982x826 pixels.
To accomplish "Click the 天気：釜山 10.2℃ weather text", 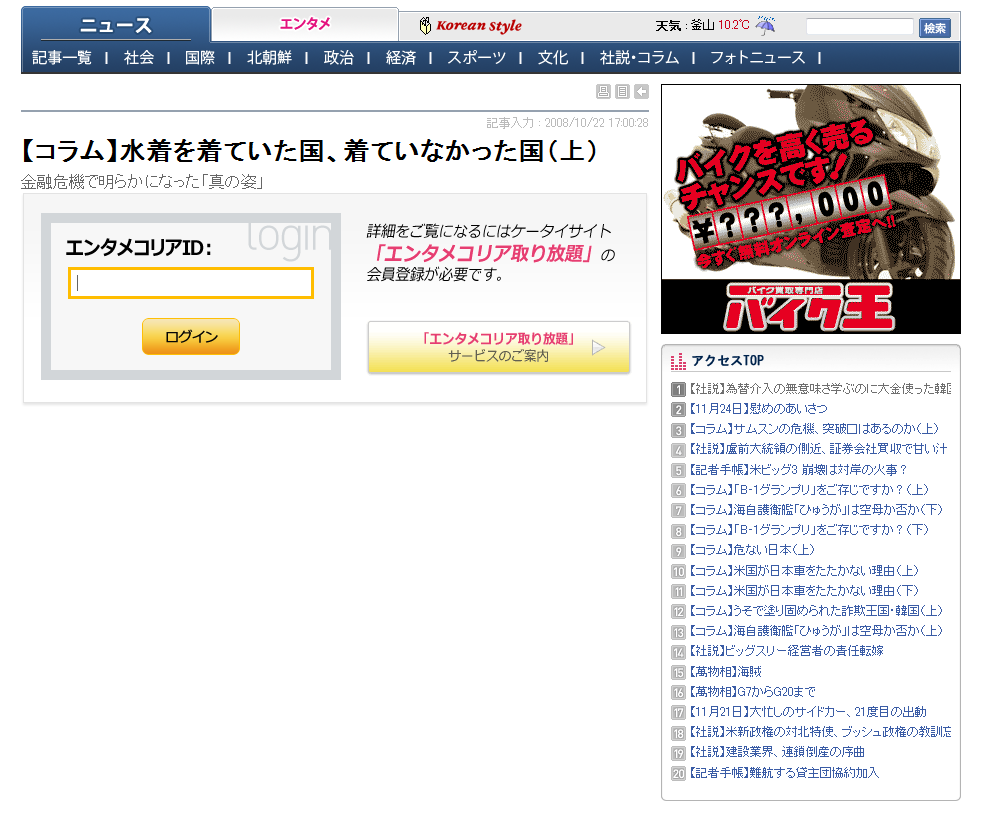I will (702, 25).
